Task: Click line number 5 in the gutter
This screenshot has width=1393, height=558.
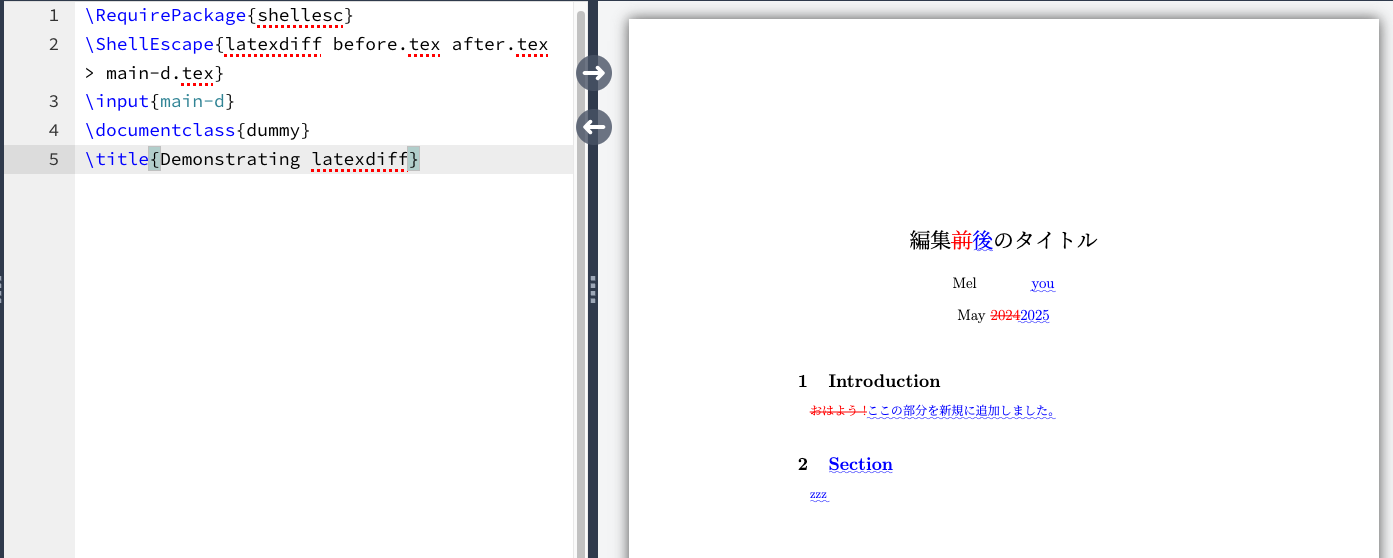Action: coord(54,159)
